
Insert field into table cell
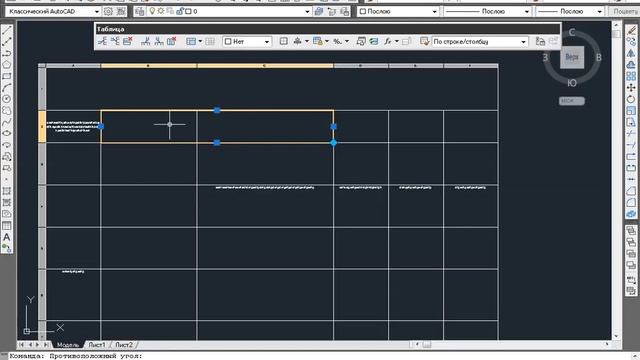[x=374, y=41]
